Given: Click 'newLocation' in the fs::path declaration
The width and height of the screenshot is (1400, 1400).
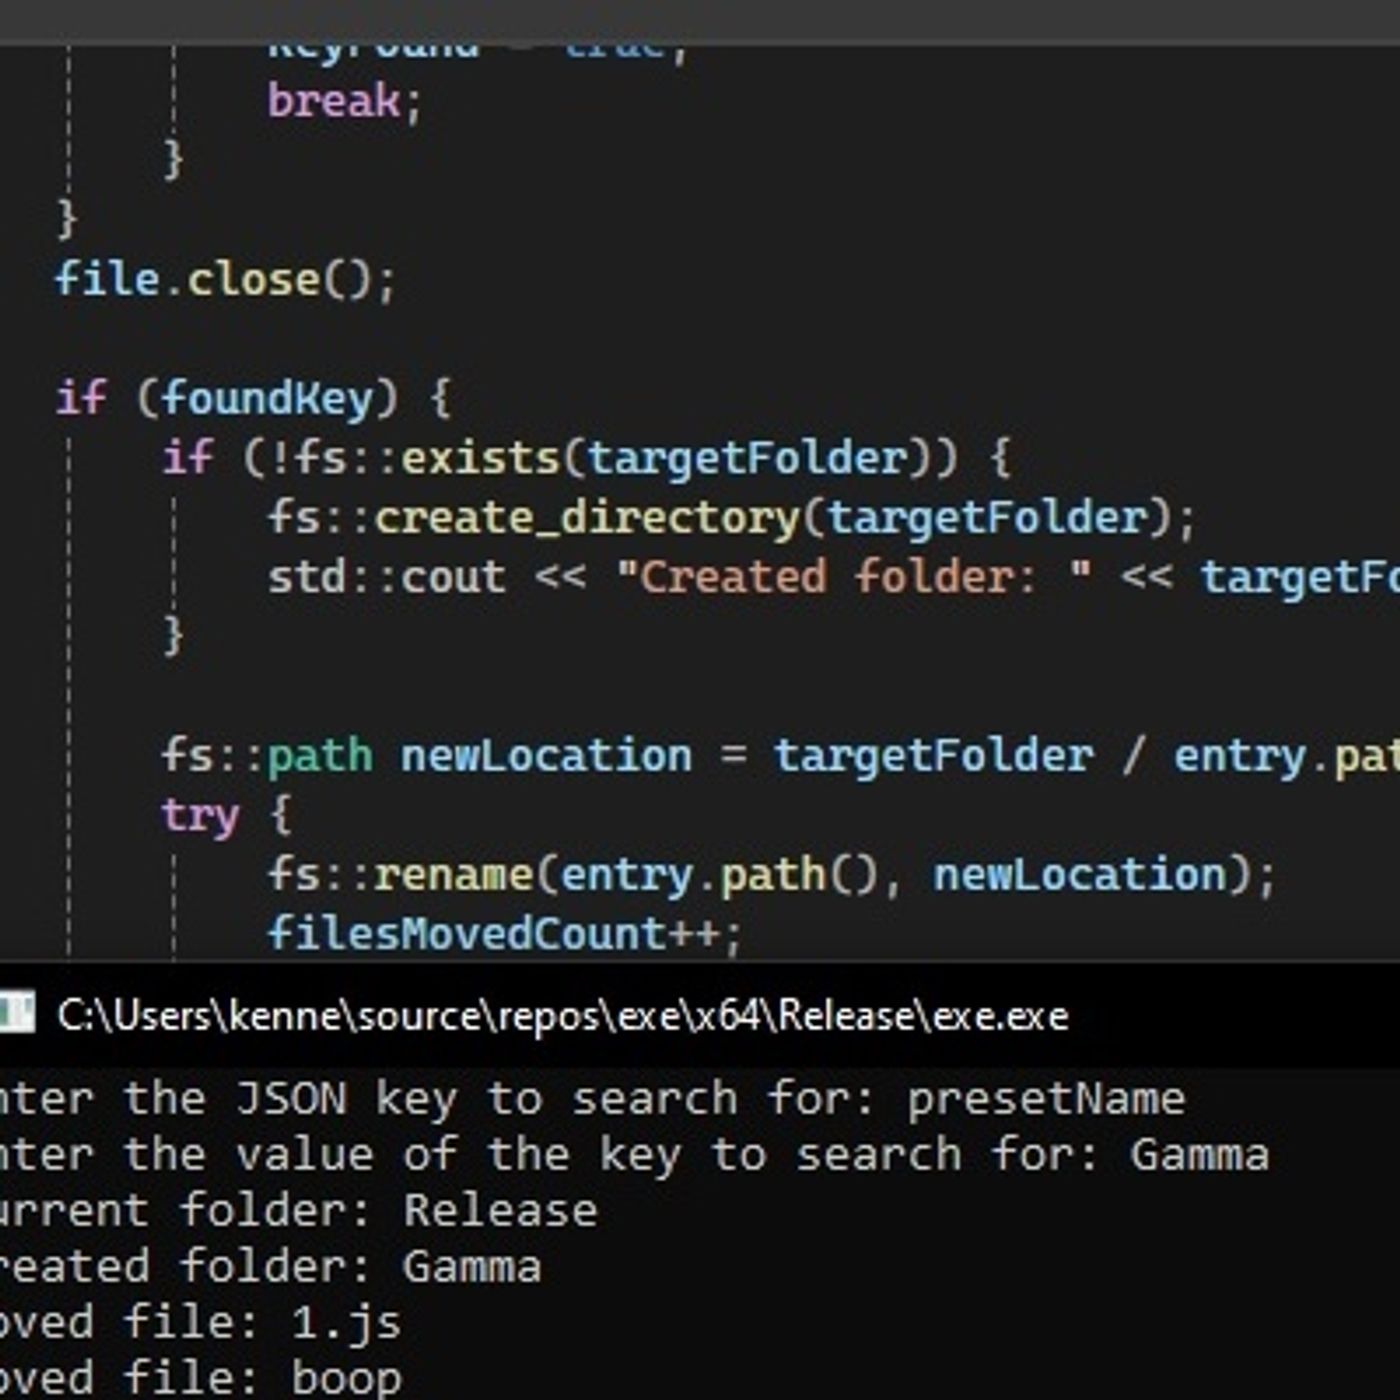Looking at the screenshot, I should click(x=546, y=755).
